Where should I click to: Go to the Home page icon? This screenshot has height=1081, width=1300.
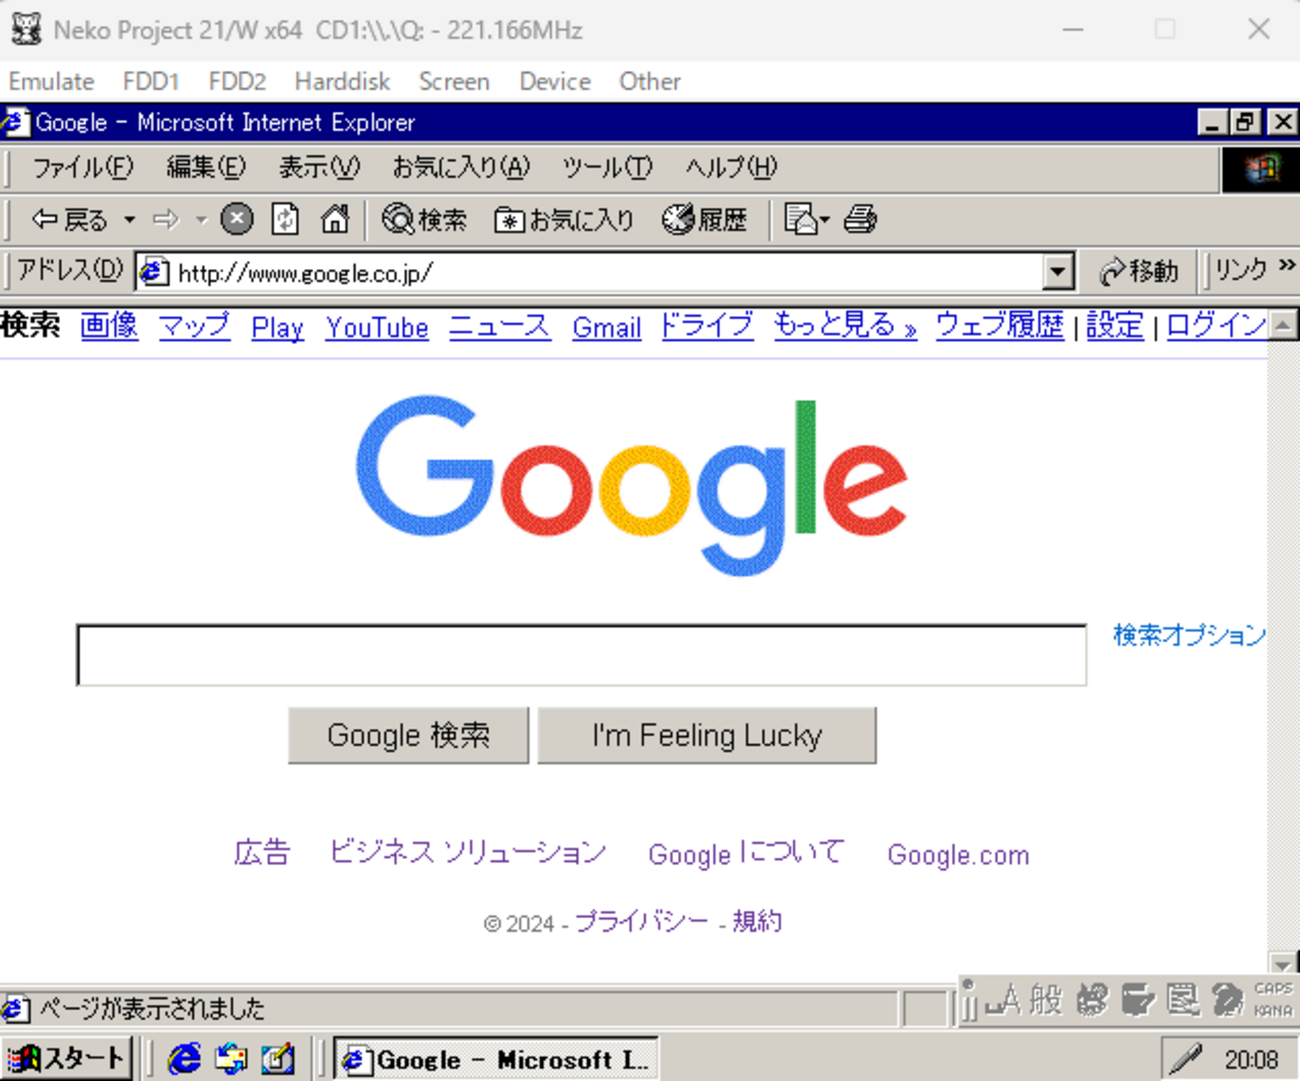point(335,219)
